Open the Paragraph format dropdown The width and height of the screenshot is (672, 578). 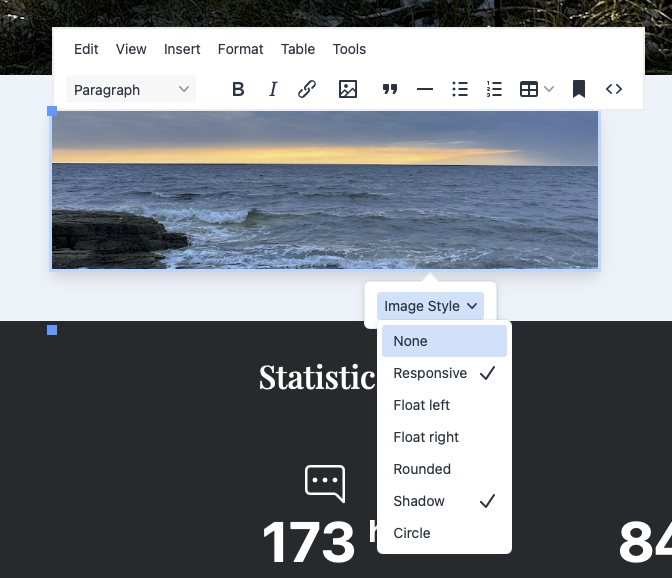(131, 89)
